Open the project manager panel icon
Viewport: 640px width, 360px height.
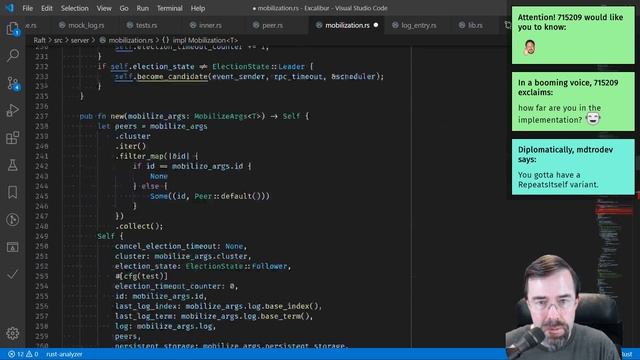[13, 247]
